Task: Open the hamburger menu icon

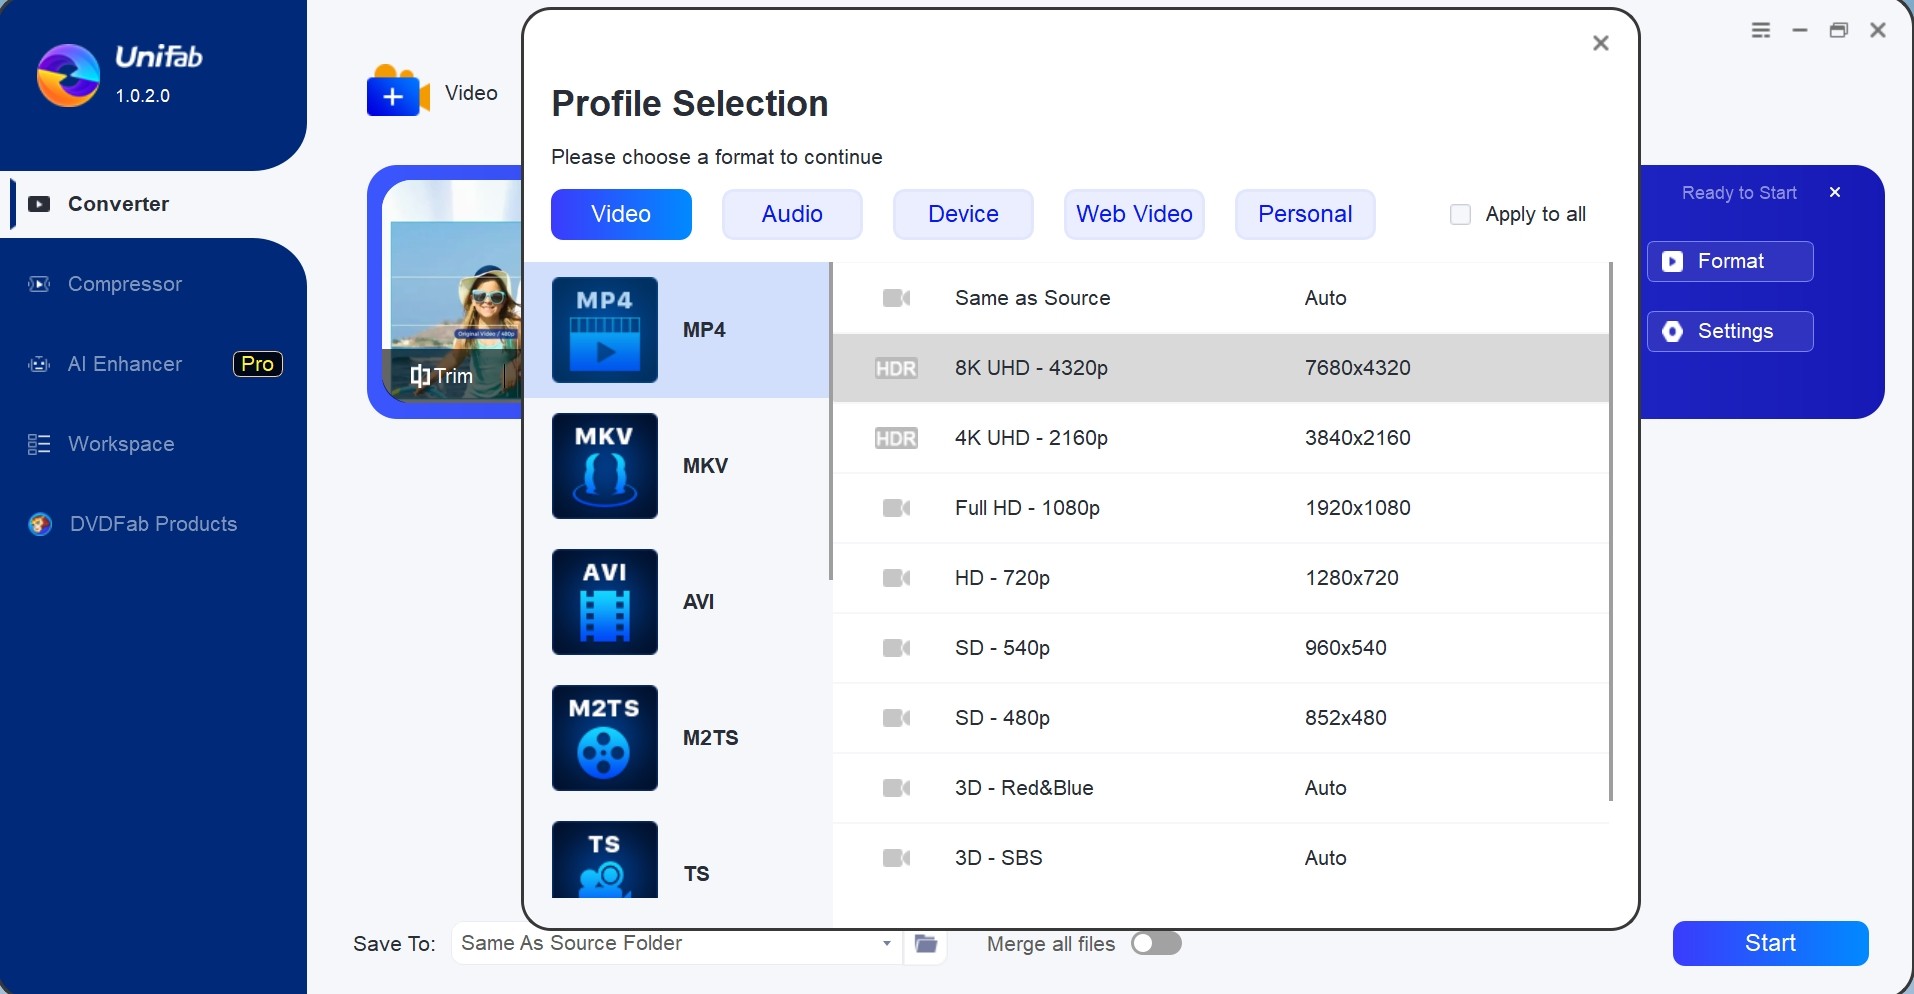Action: (1761, 31)
